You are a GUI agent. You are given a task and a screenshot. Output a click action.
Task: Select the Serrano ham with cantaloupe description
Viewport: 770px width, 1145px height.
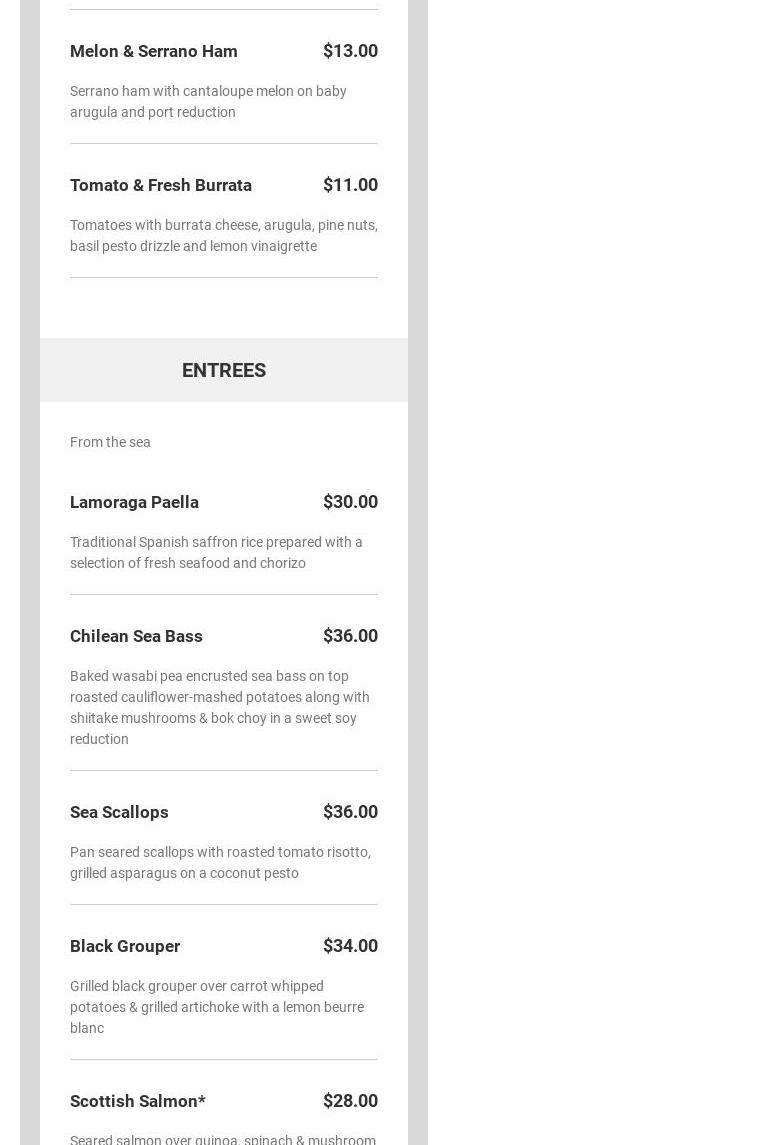[x=208, y=101]
